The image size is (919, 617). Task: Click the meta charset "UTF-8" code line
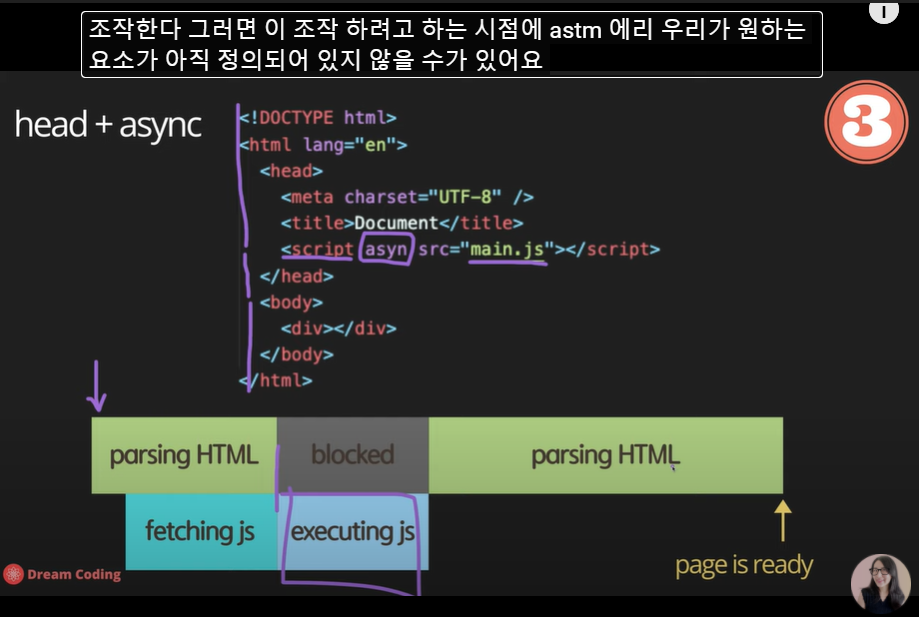tap(407, 197)
